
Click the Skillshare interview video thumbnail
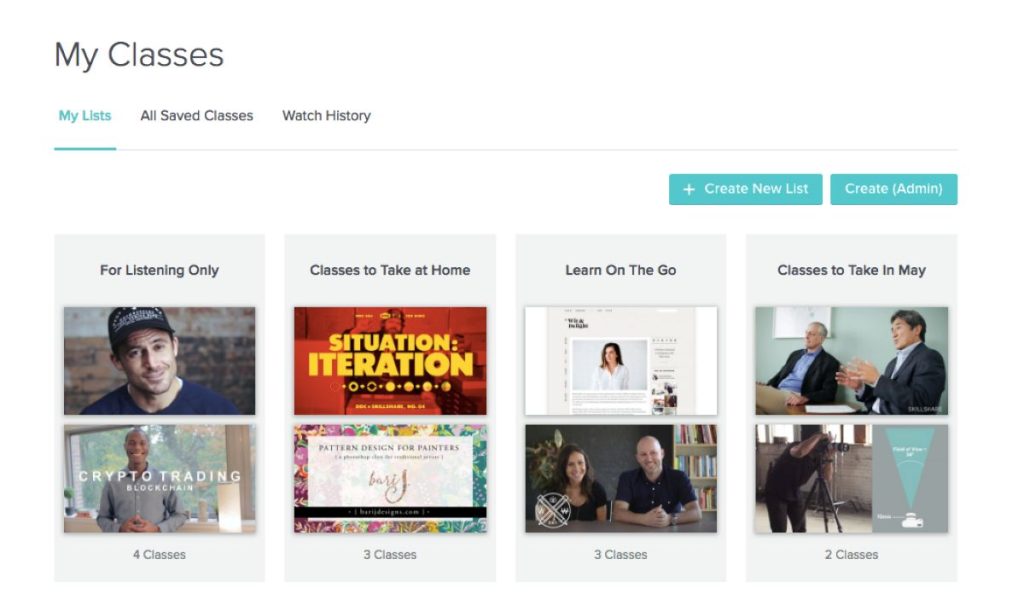(851, 360)
